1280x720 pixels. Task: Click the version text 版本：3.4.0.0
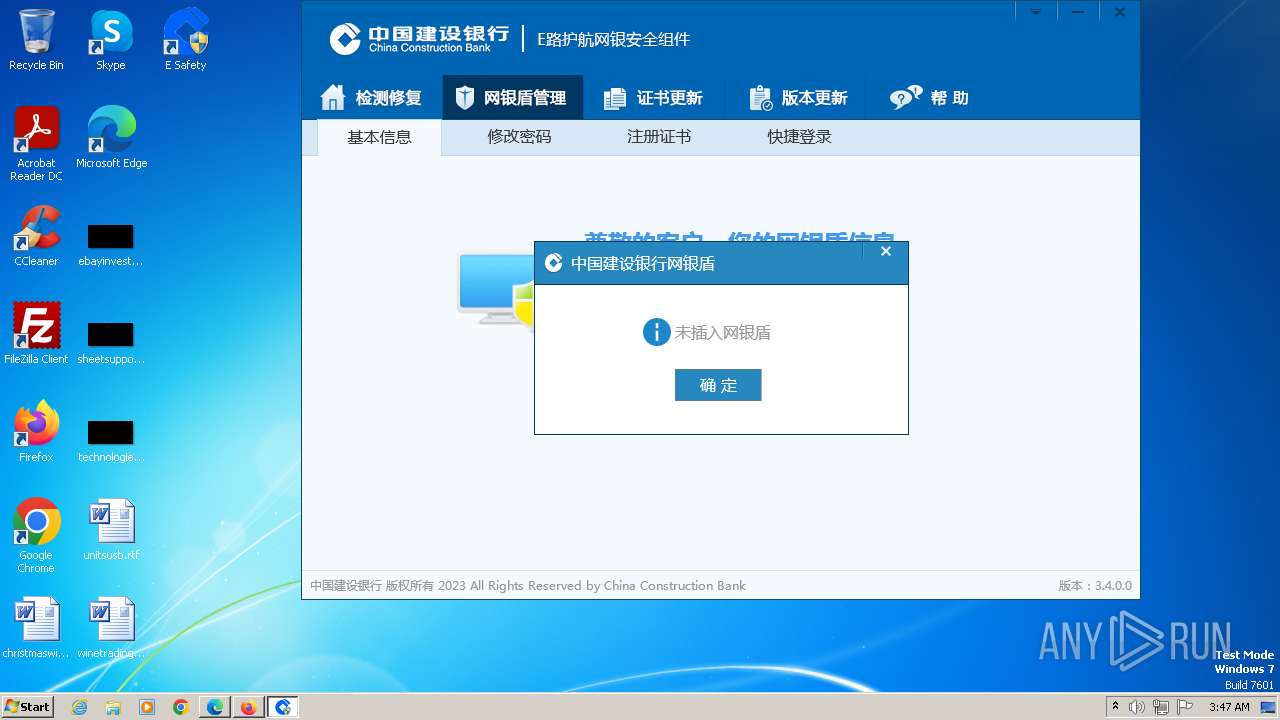[x=1095, y=586]
